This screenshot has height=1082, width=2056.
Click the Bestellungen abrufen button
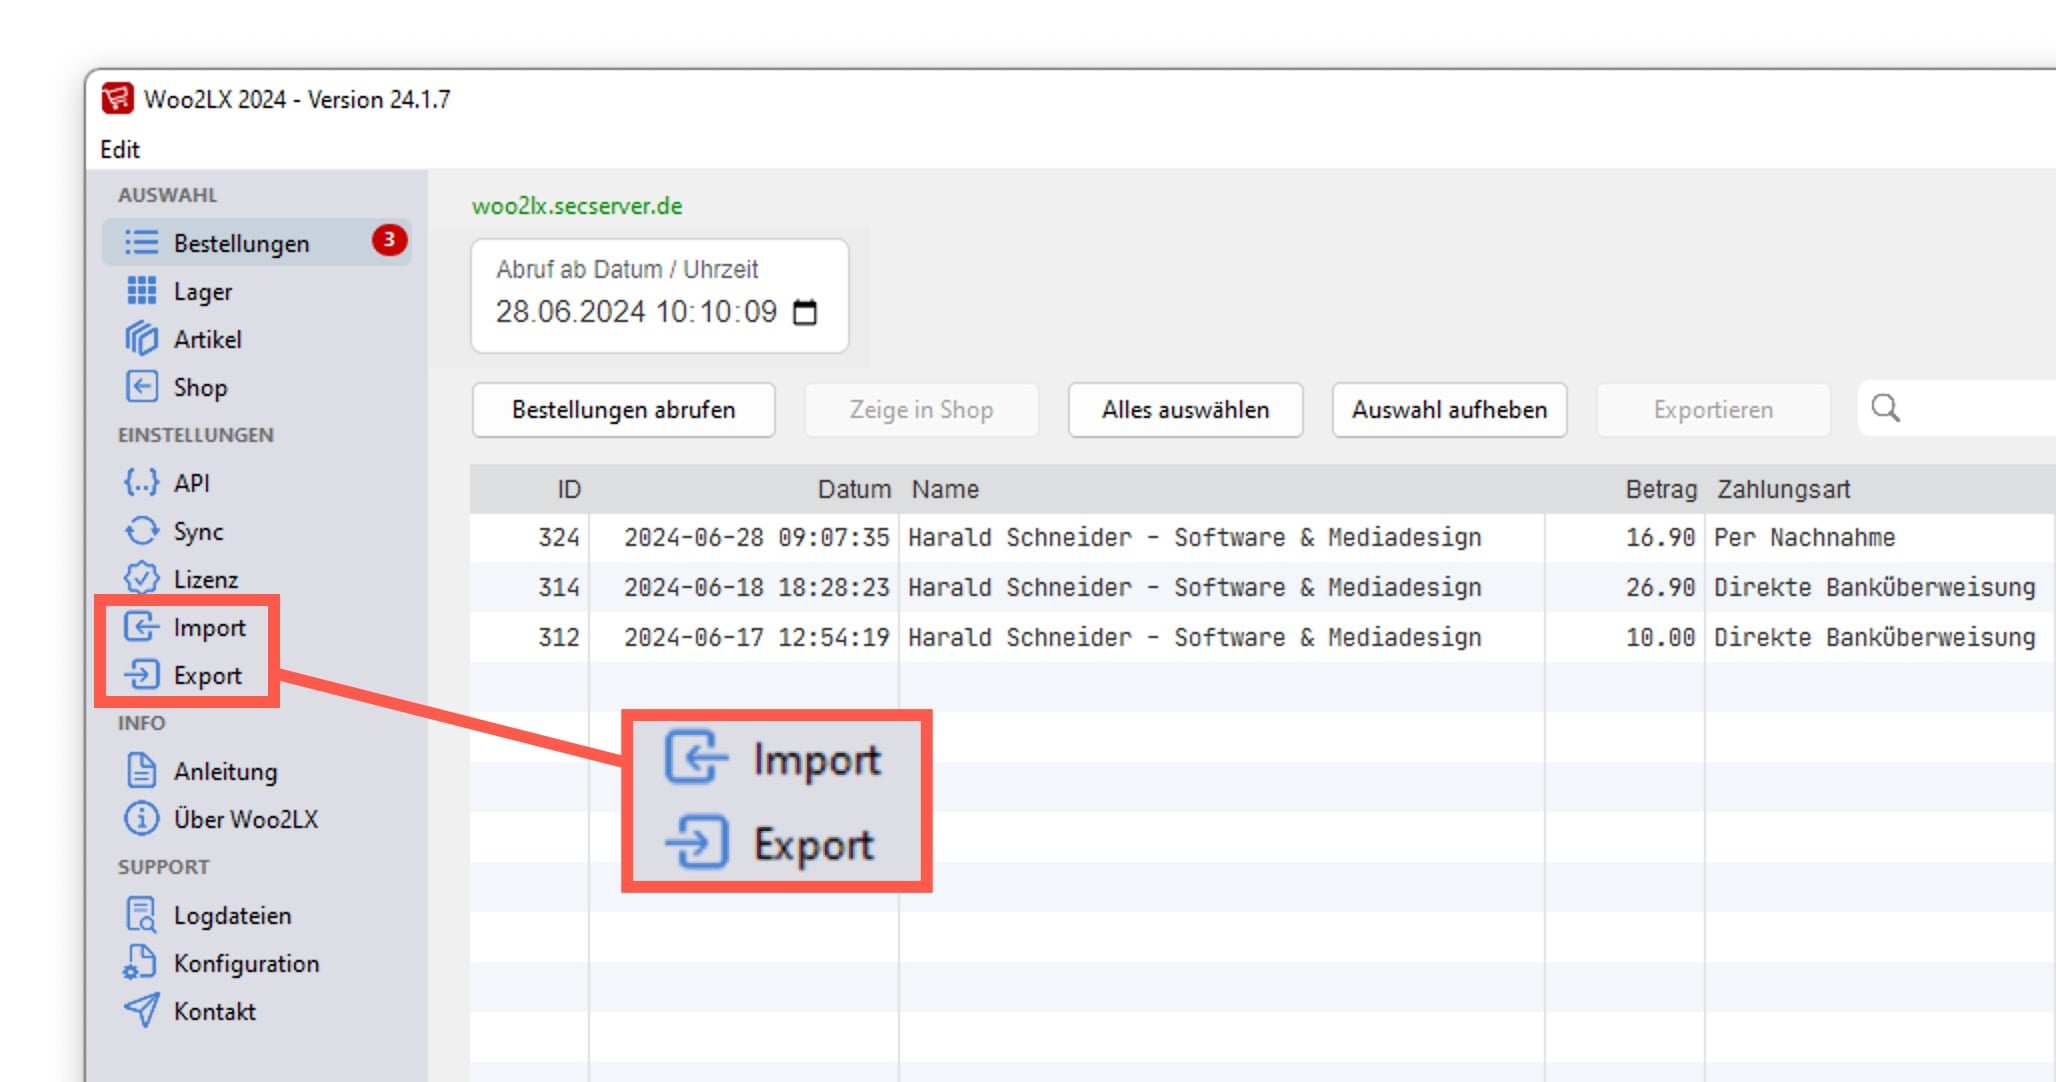(623, 410)
